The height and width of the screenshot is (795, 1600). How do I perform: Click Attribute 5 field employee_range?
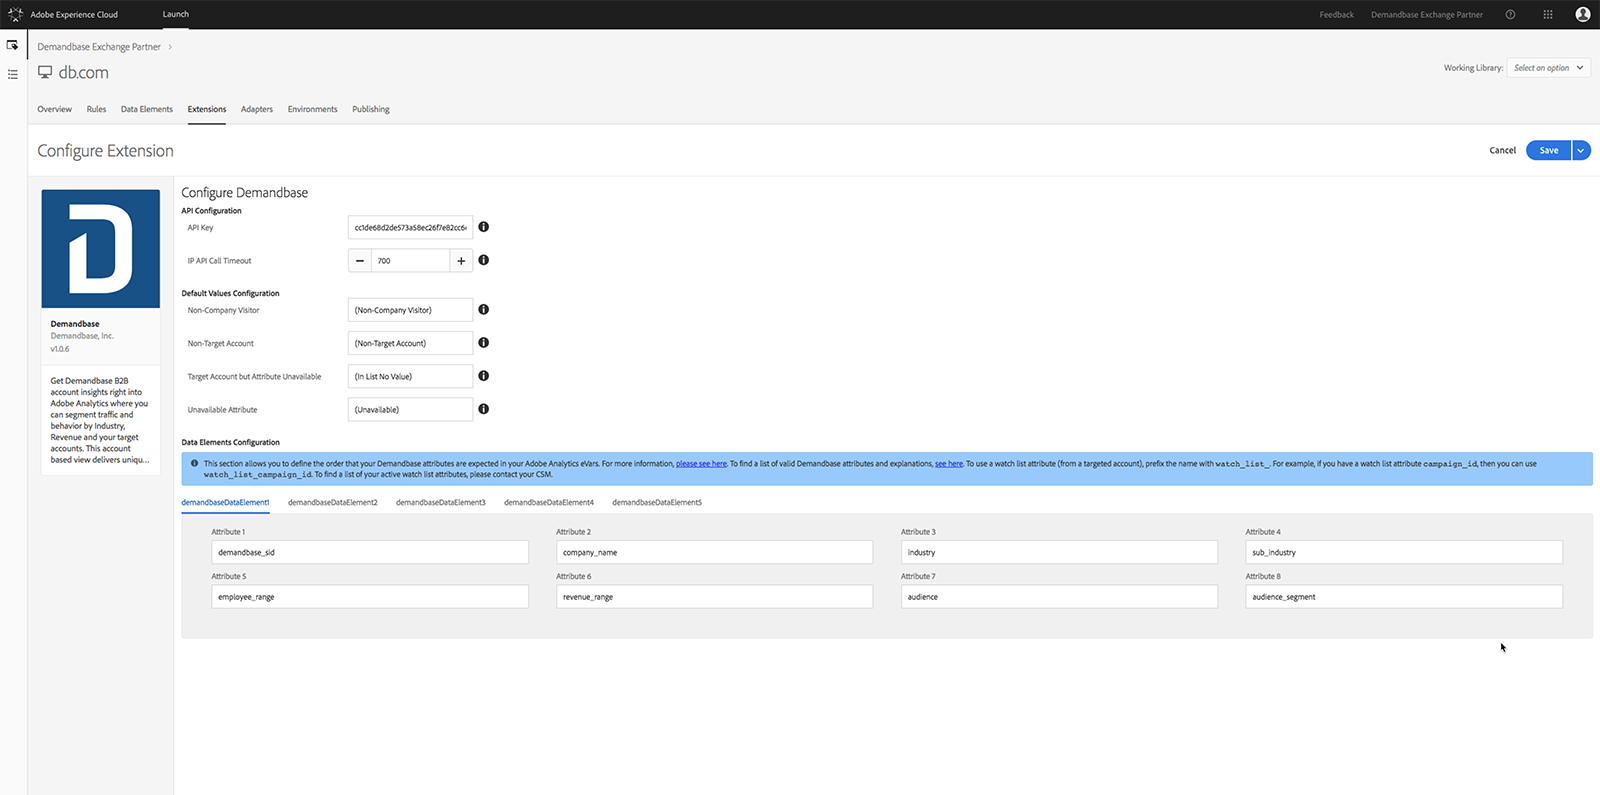click(370, 596)
